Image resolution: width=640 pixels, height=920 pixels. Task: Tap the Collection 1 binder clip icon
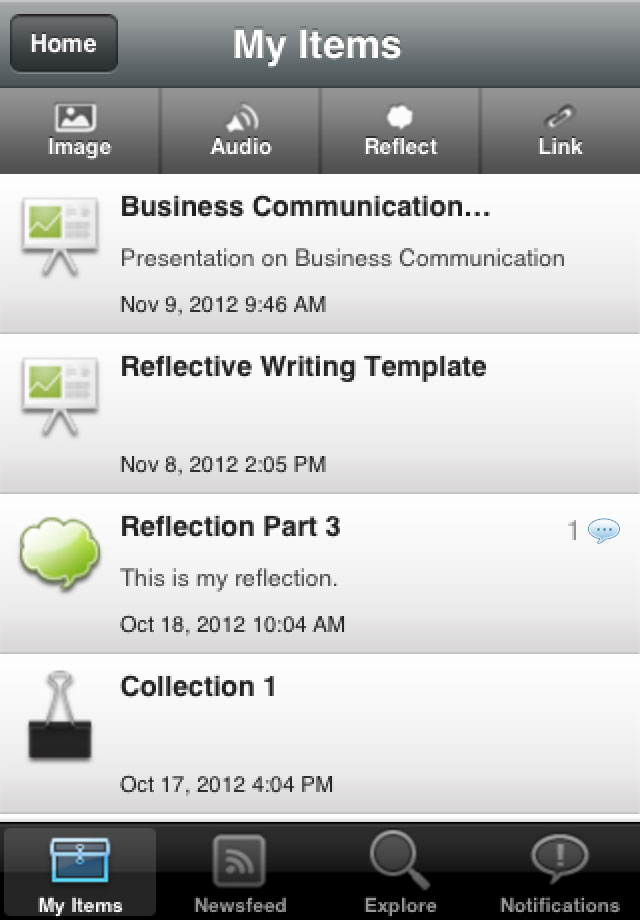60,716
